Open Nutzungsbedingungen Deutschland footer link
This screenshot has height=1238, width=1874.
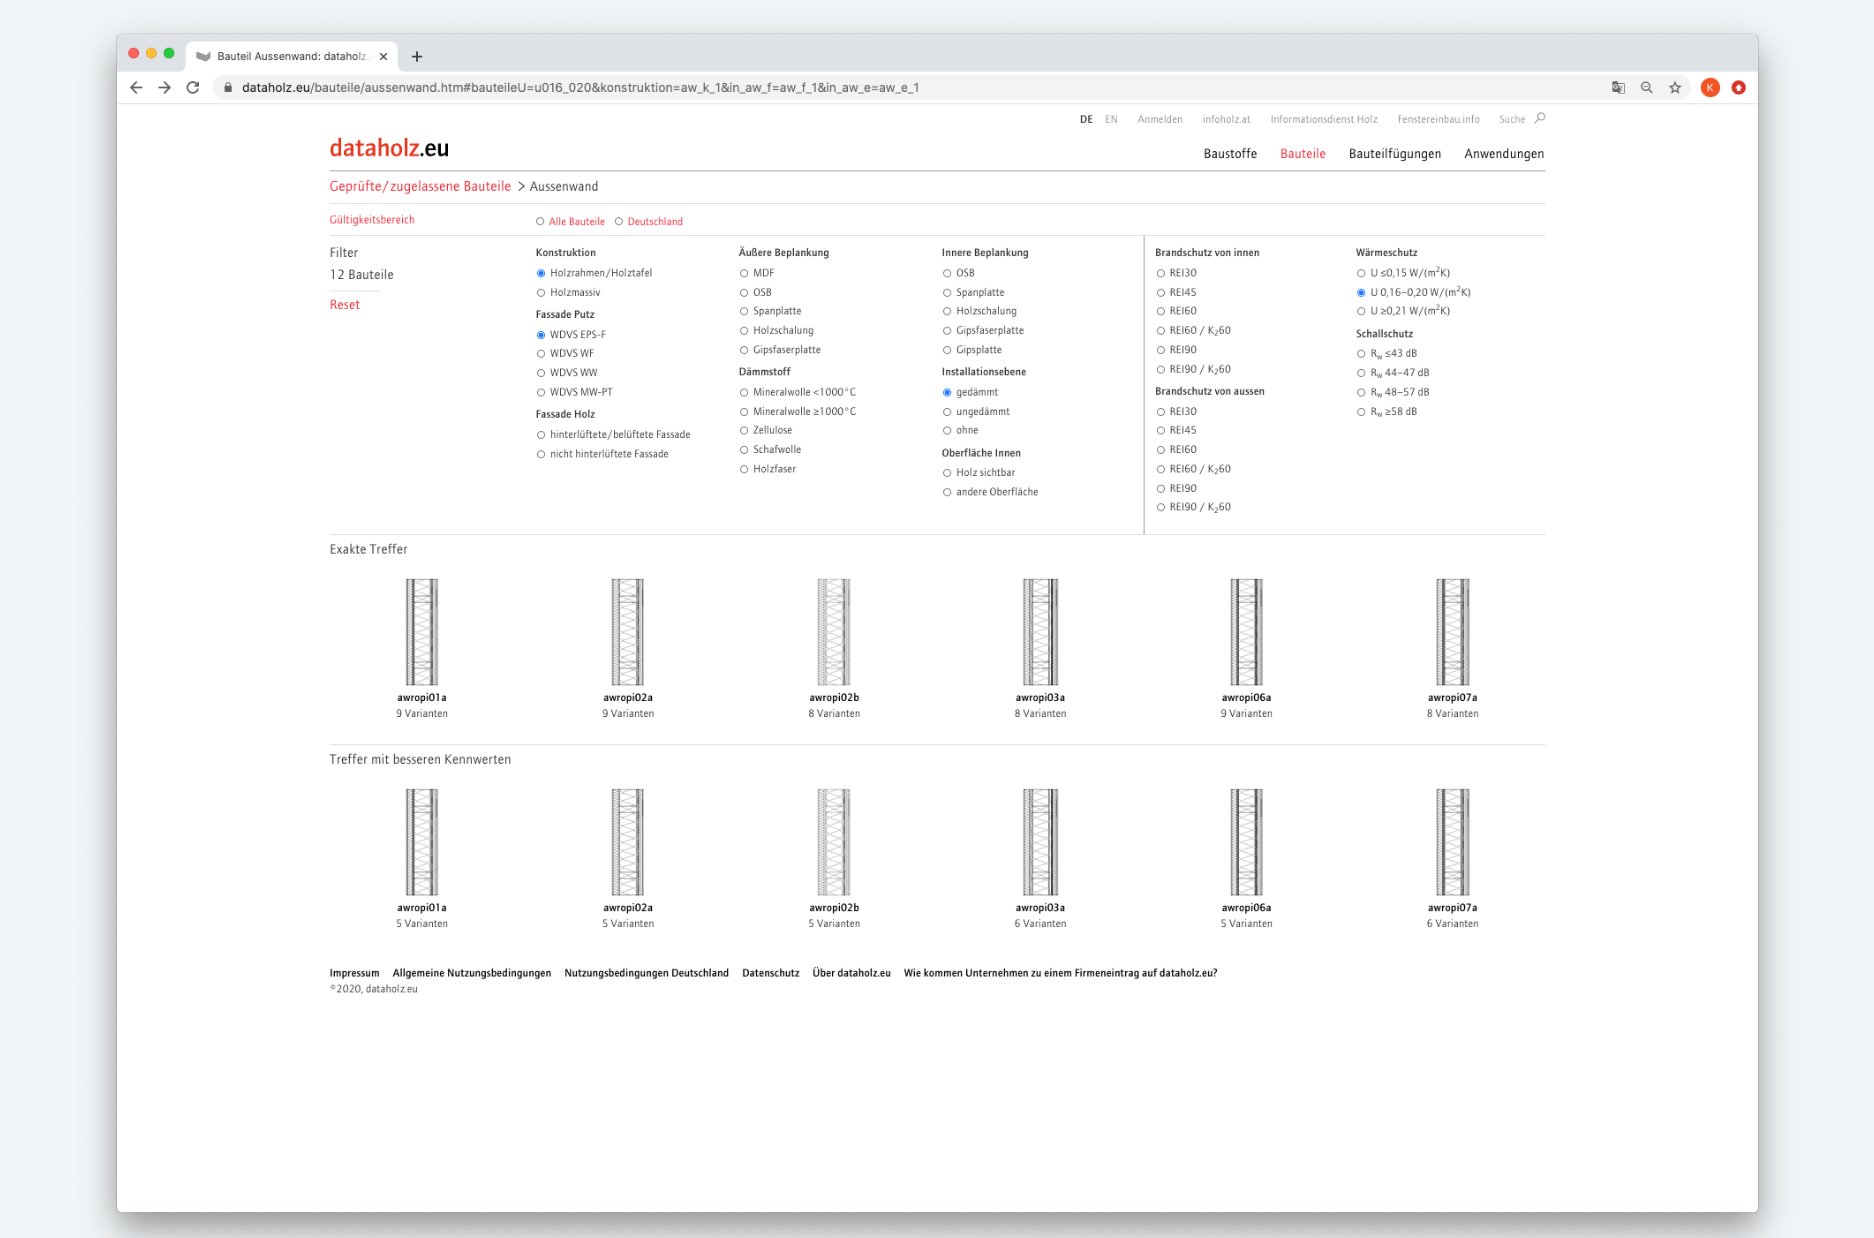click(646, 973)
